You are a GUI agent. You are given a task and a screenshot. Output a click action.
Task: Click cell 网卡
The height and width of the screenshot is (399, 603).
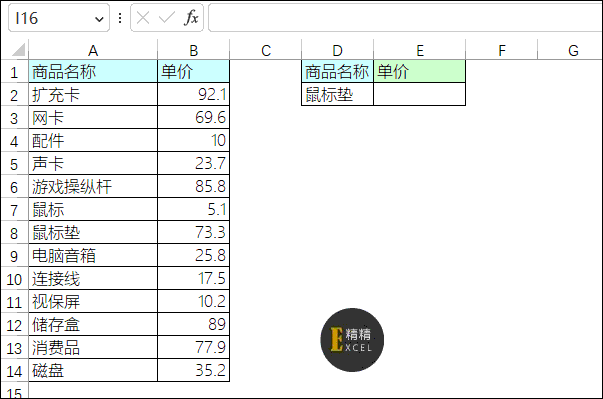pyautogui.click(x=93, y=118)
